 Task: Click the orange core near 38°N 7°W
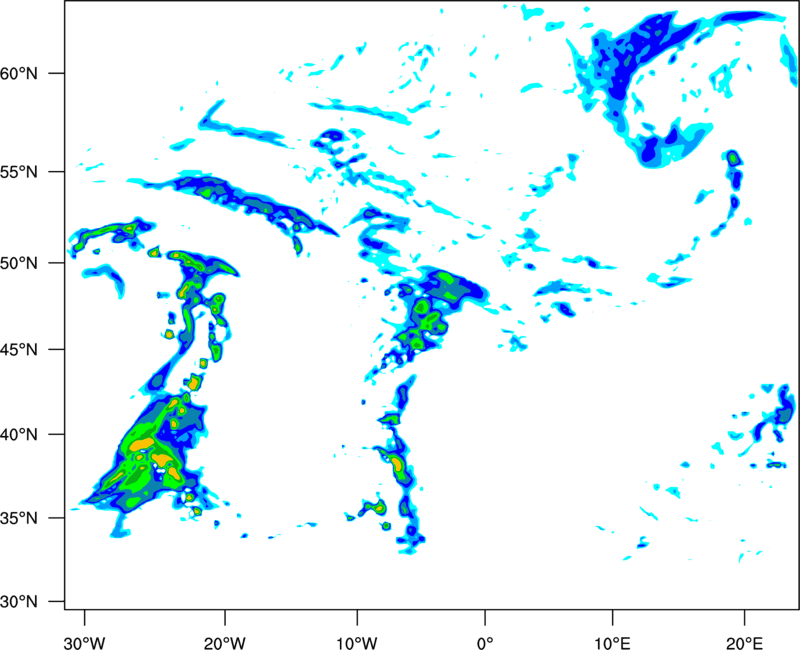tap(397, 464)
